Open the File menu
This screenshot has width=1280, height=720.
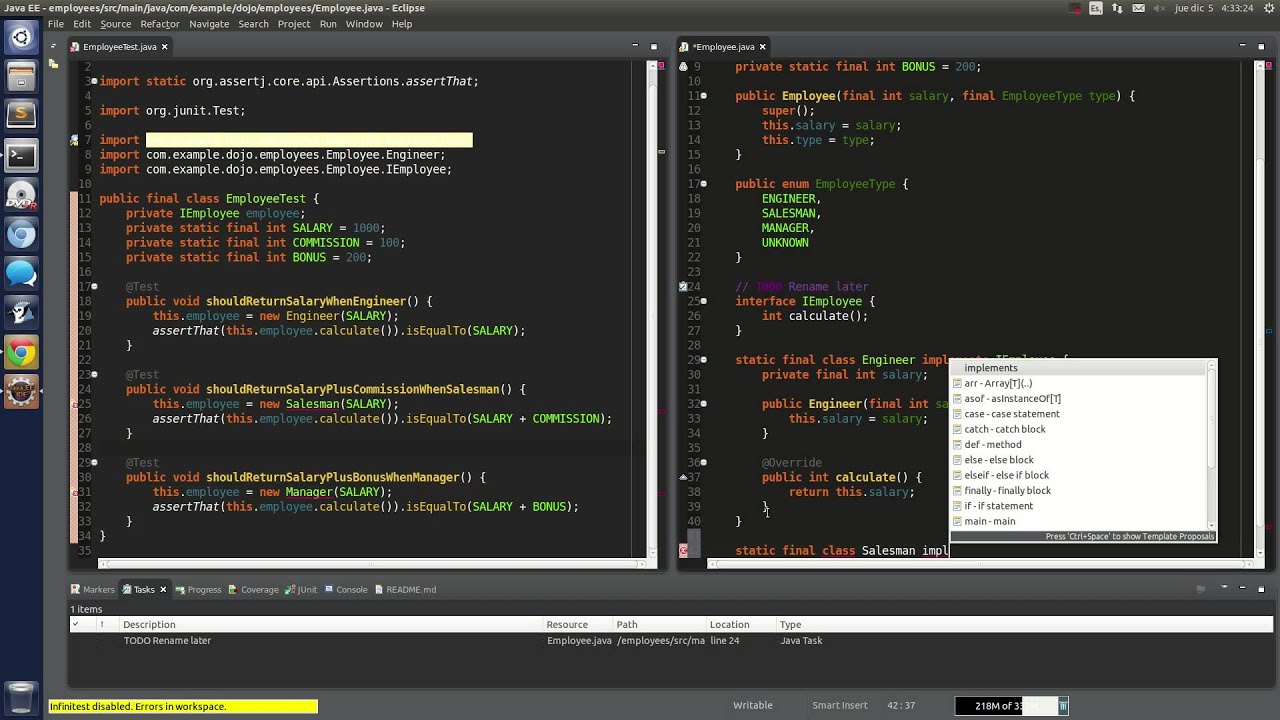(x=56, y=24)
